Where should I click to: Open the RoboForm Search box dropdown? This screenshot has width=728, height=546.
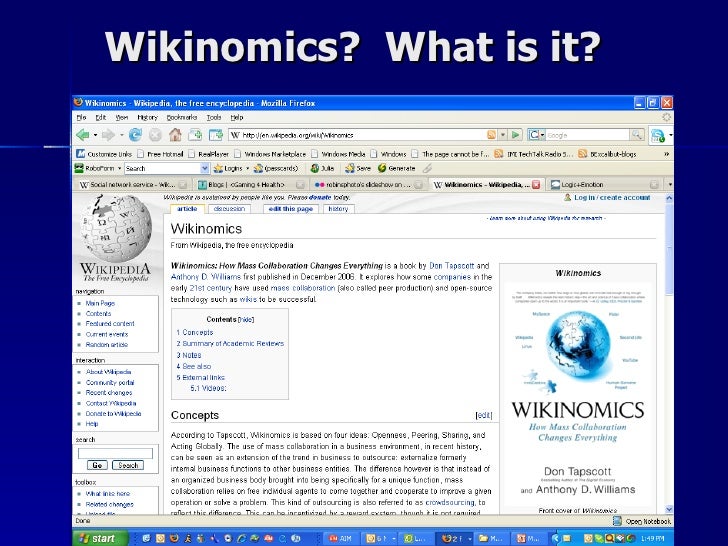[x=205, y=168]
